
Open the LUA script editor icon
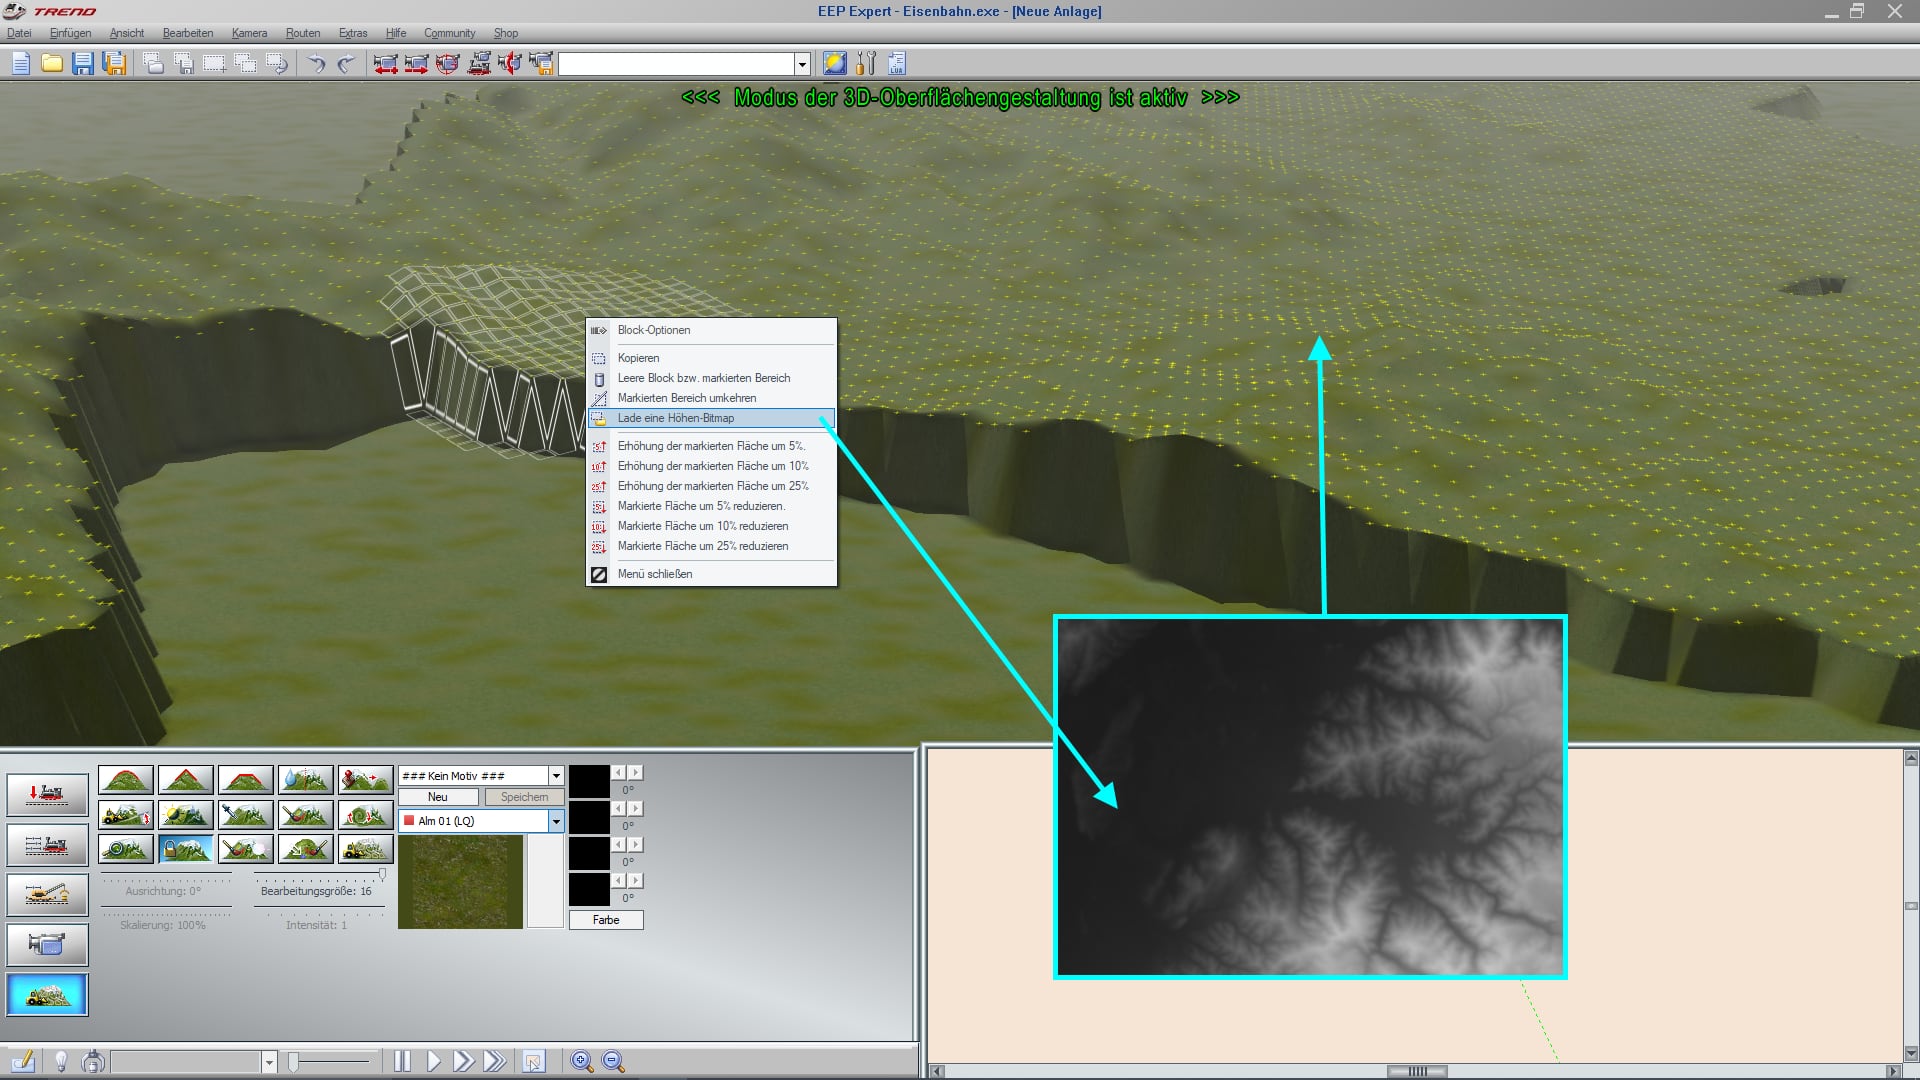point(896,64)
